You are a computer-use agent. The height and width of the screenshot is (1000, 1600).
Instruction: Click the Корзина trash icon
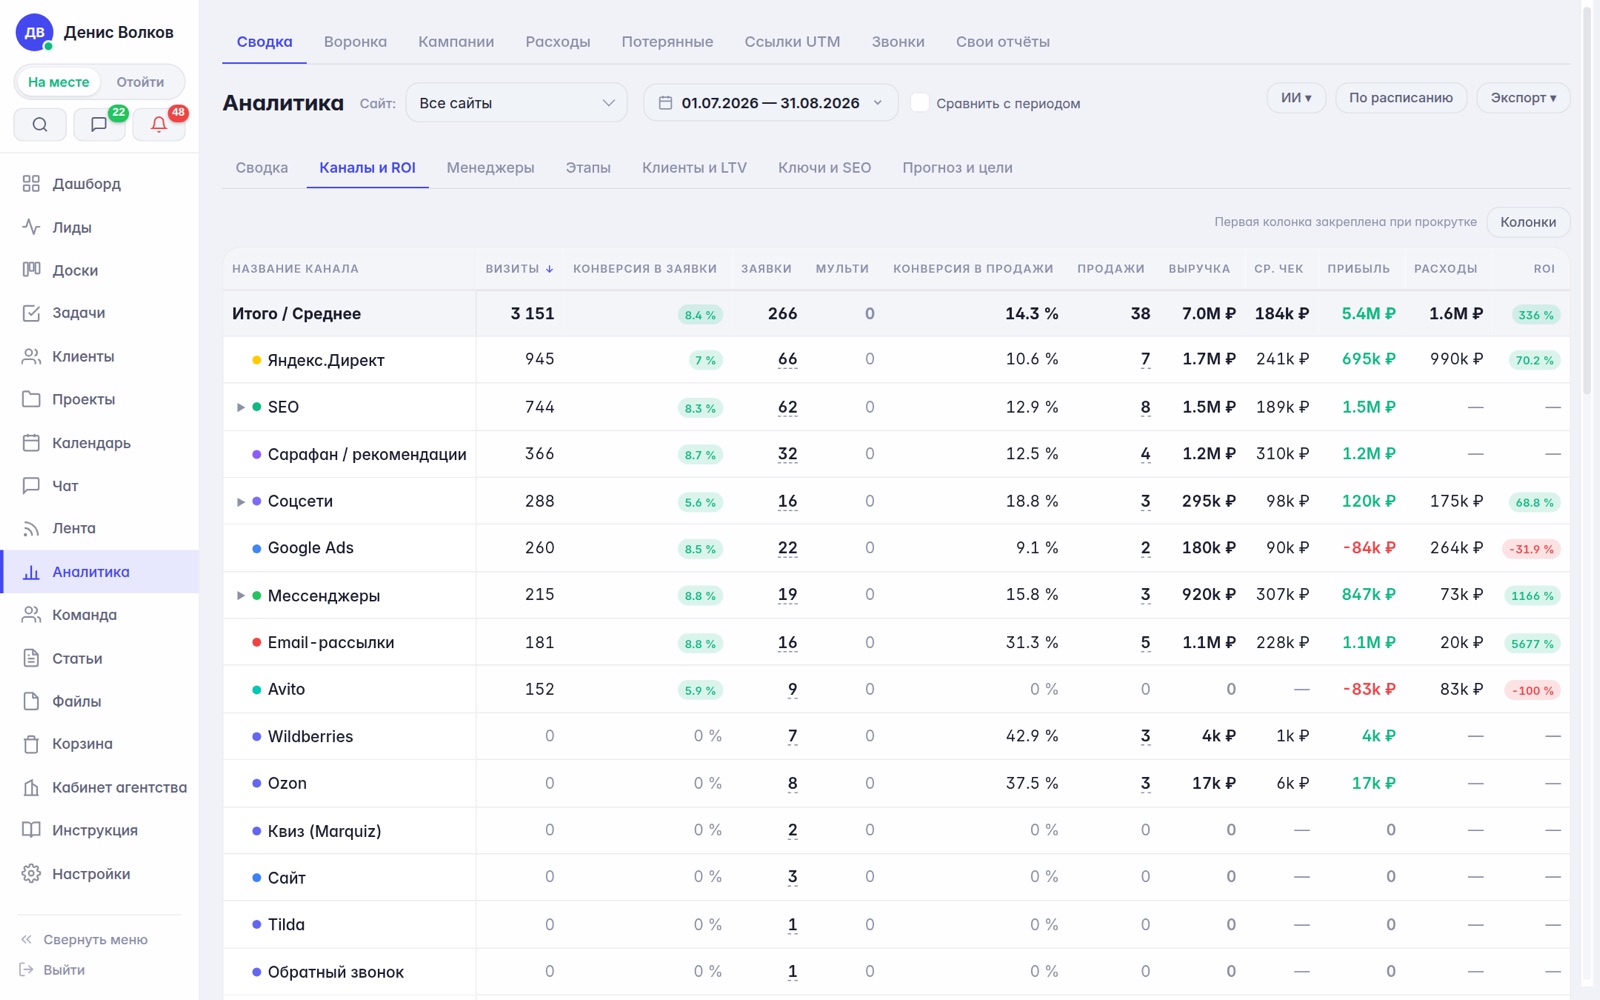point(31,744)
